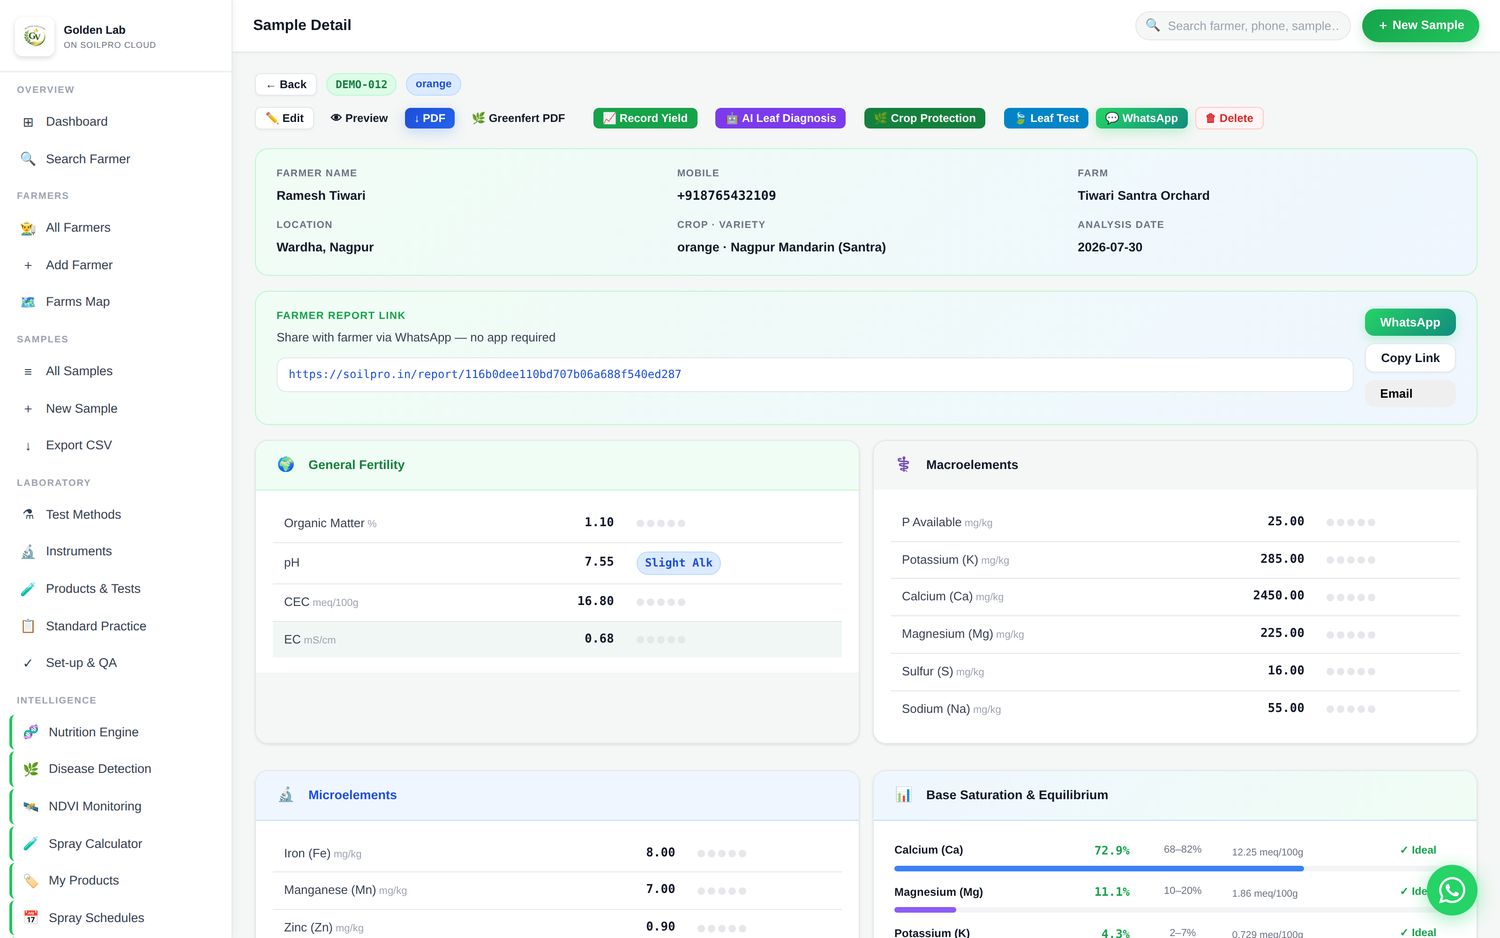Click the globe icon beside General Fertility

click(286, 465)
